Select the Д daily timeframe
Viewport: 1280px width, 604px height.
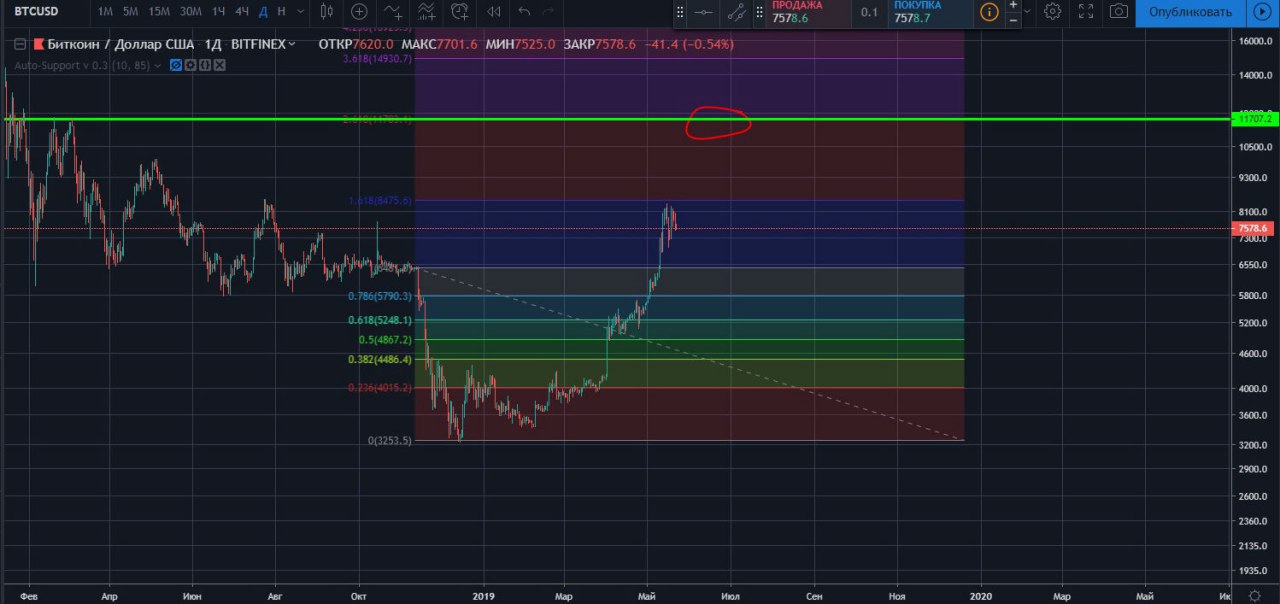(x=263, y=11)
